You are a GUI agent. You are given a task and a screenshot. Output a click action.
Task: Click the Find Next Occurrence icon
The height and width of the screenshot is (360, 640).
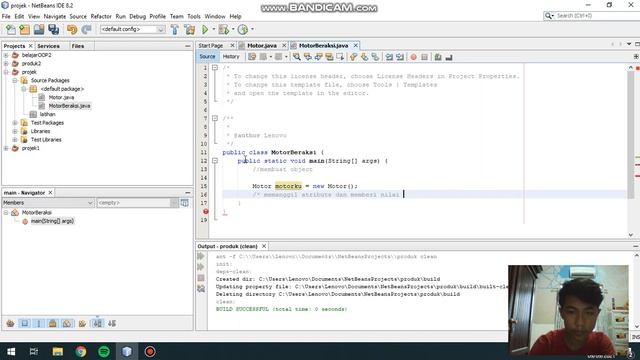[318, 57]
